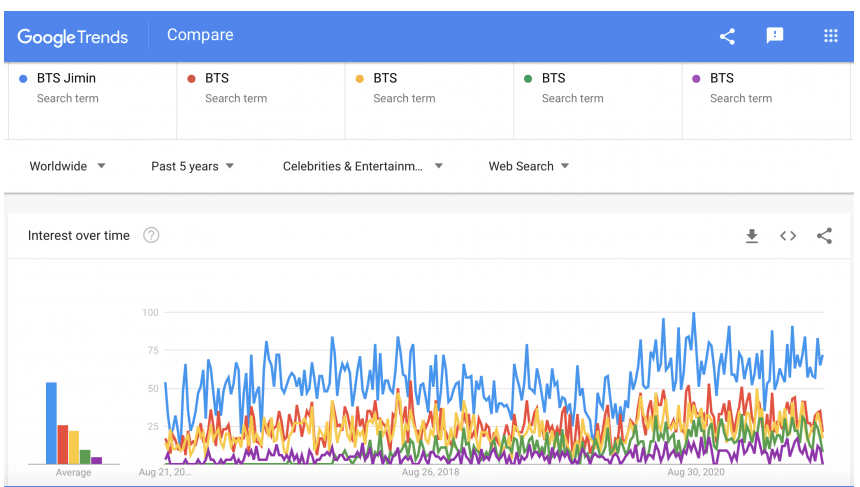Click the yellow dot of third term
860x487 pixels.
click(x=360, y=79)
